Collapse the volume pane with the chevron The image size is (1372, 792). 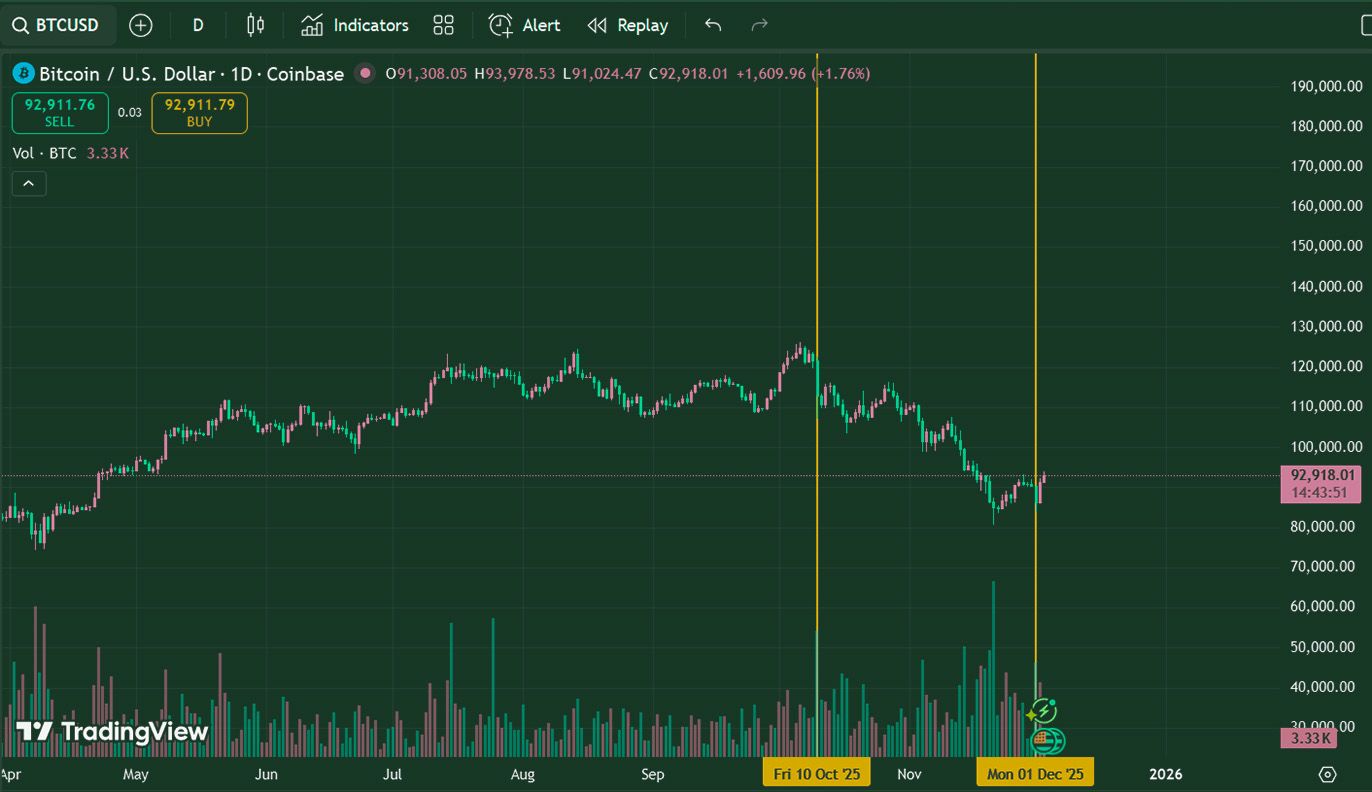pyautogui.click(x=28, y=183)
